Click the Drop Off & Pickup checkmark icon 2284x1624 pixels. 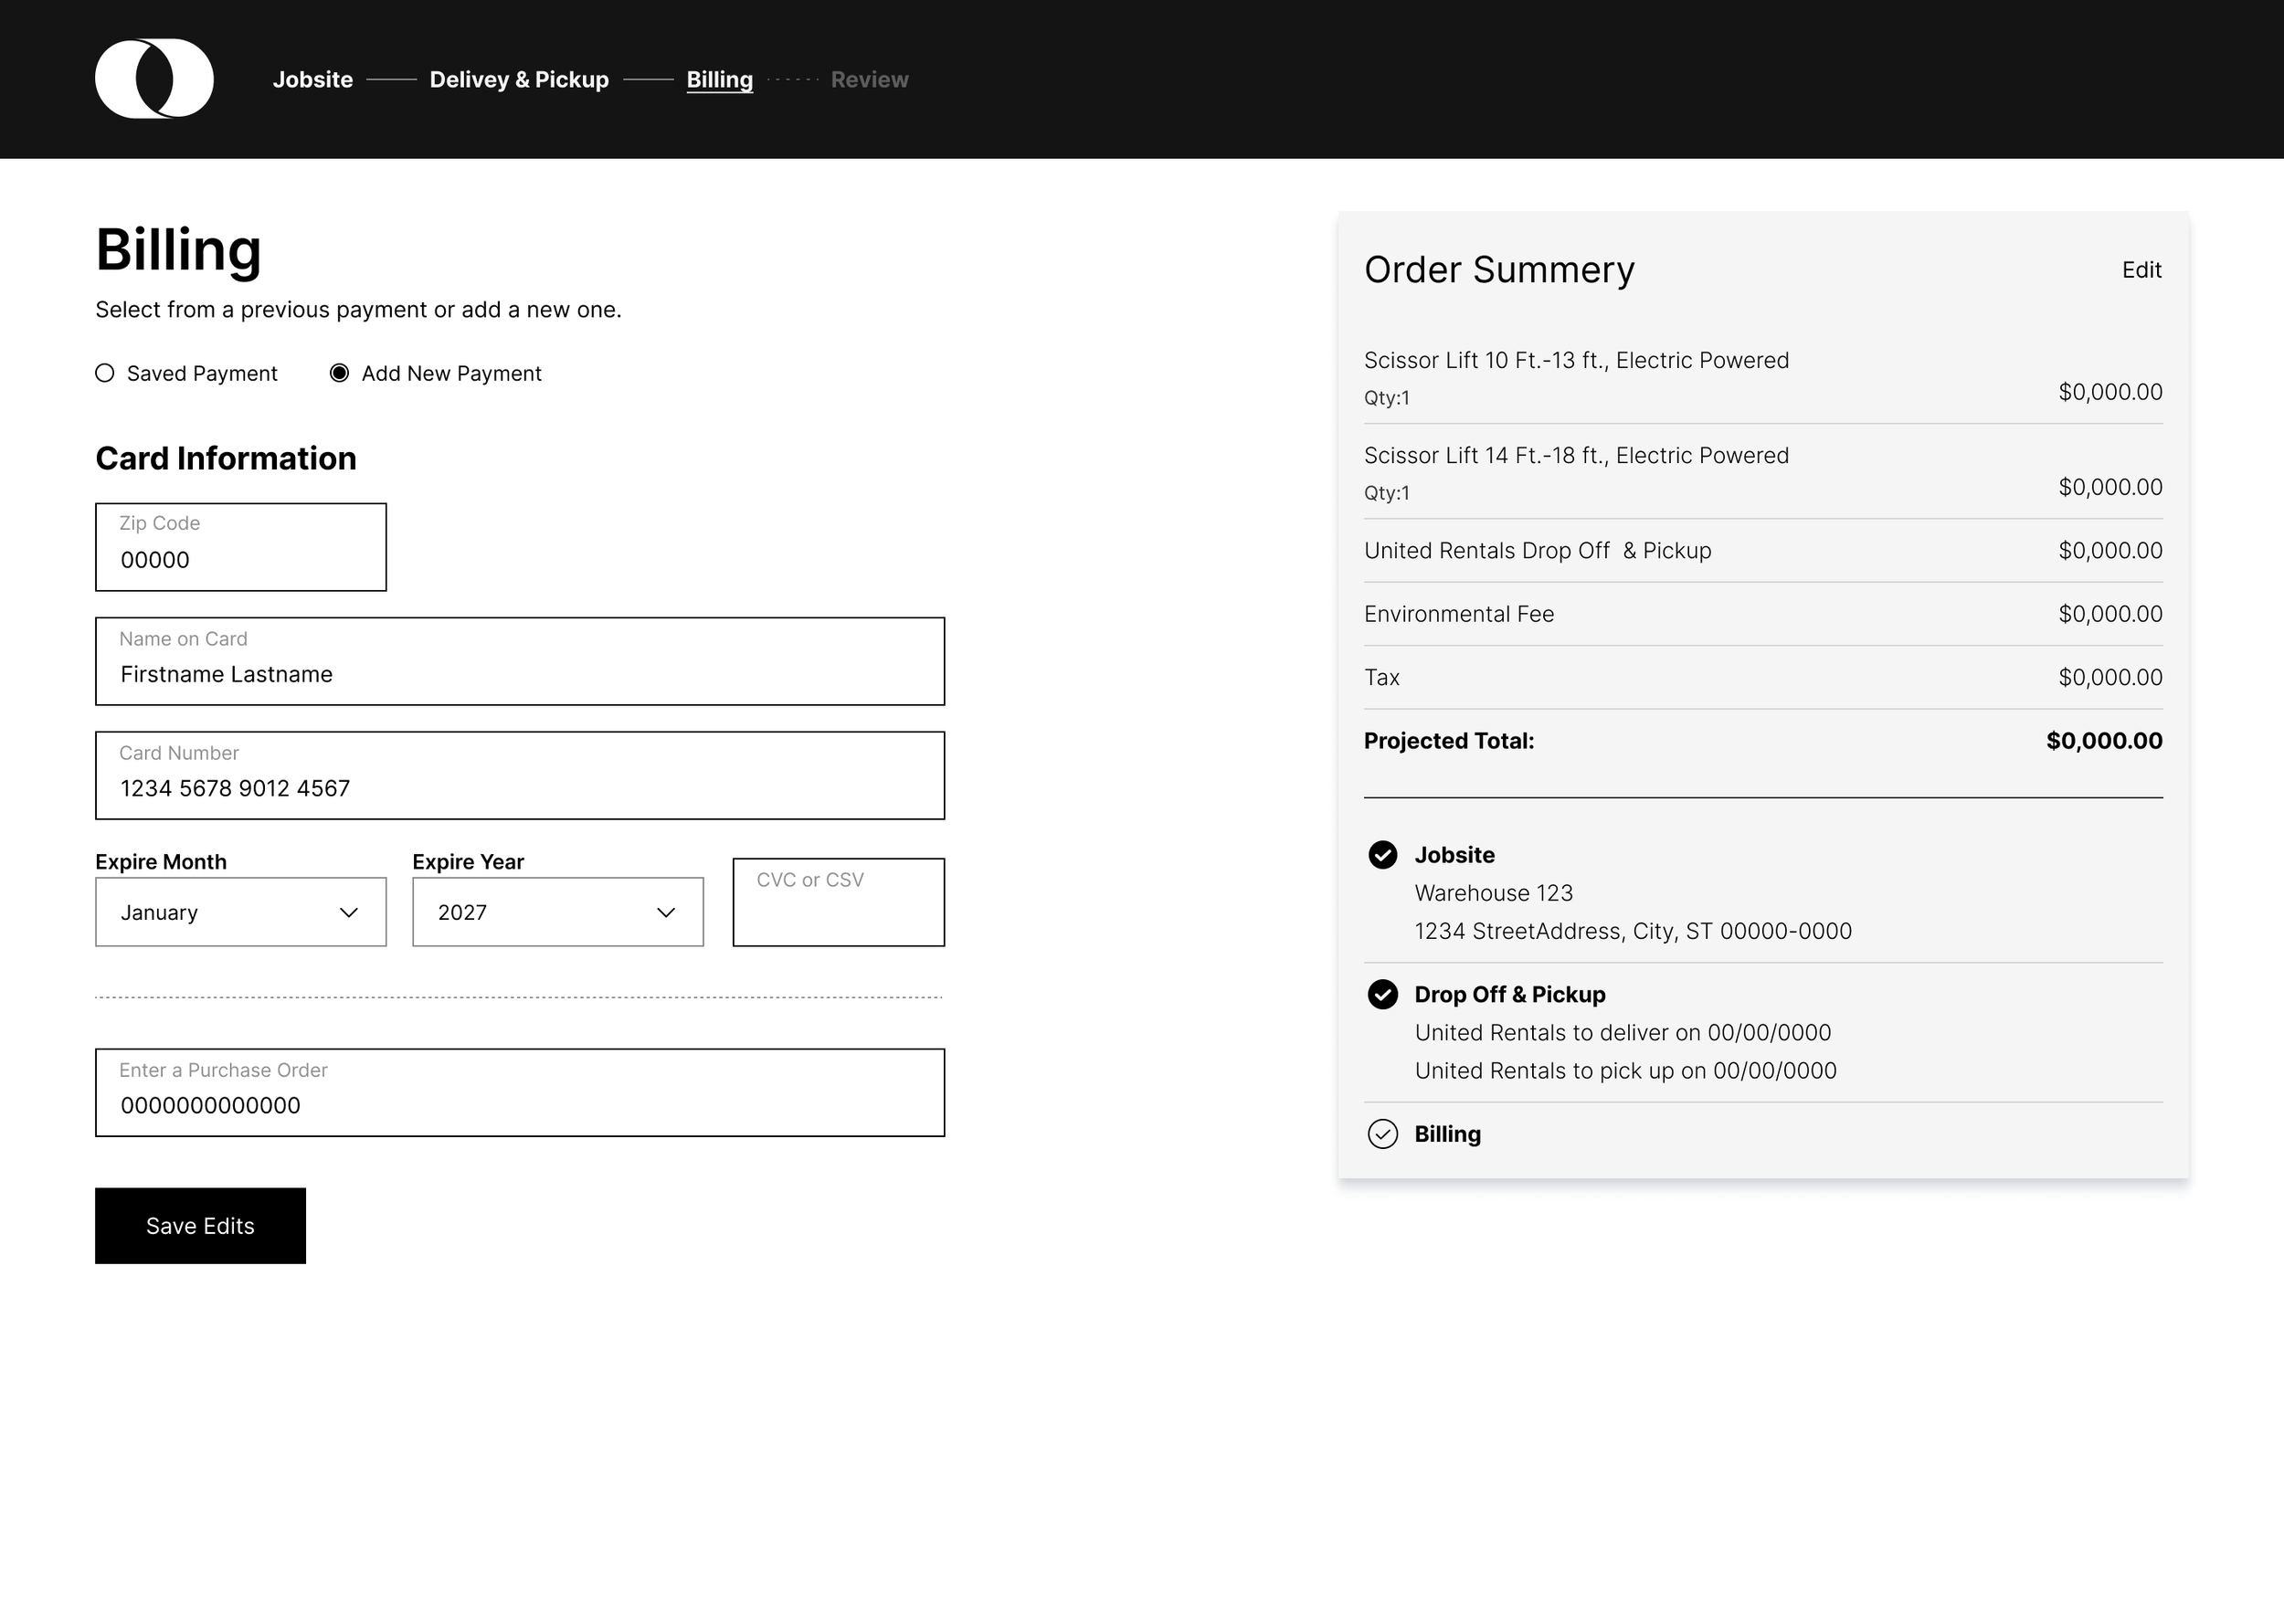(x=1382, y=994)
